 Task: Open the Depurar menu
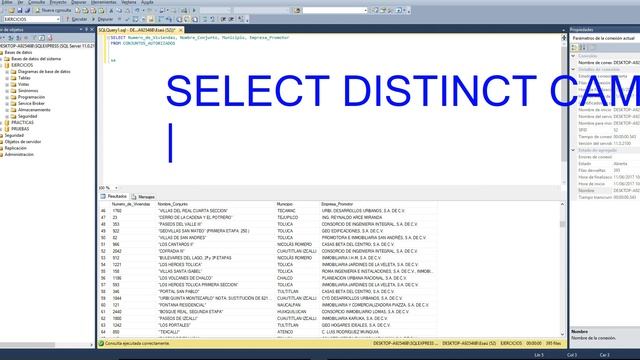click(79, 2)
